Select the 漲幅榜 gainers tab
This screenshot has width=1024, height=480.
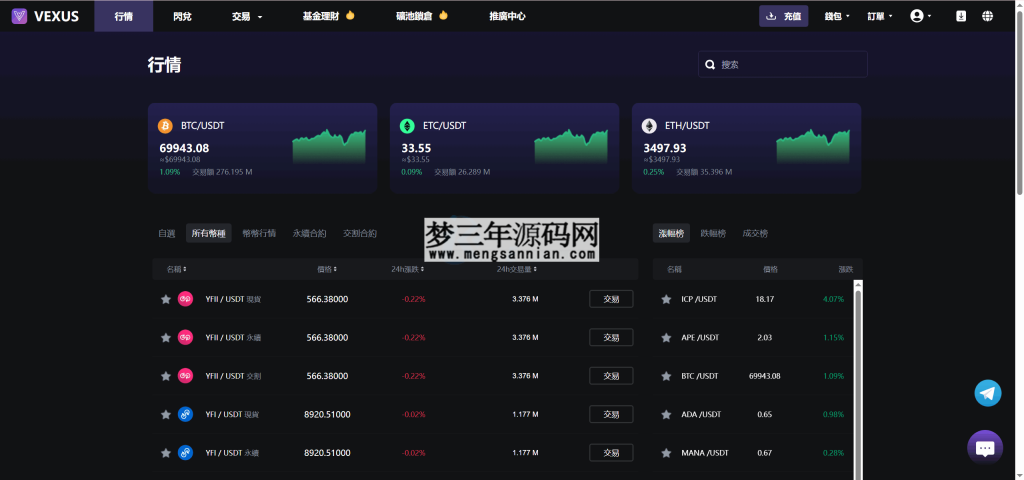pyautogui.click(x=671, y=233)
